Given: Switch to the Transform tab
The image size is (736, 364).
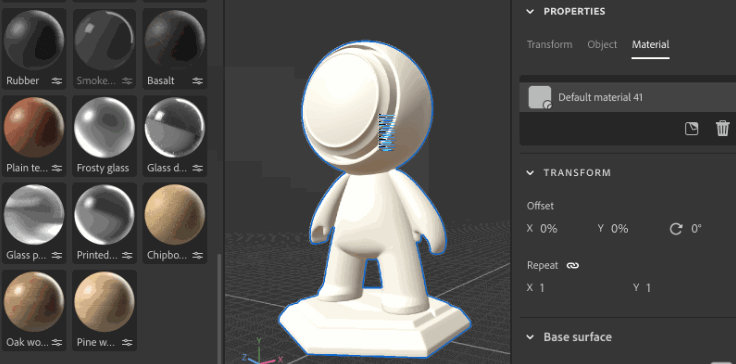Looking at the screenshot, I should [550, 45].
